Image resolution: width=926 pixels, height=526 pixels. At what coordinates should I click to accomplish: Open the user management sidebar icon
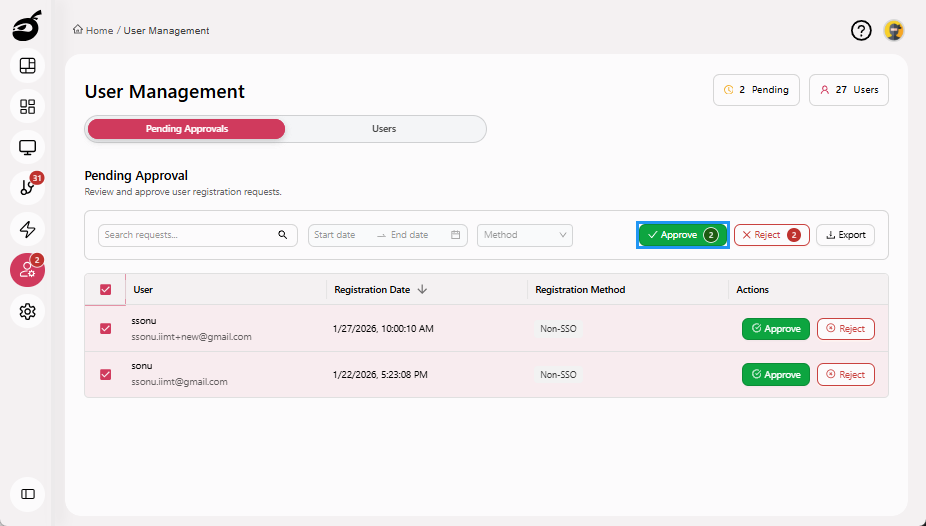(x=28, y=270)
